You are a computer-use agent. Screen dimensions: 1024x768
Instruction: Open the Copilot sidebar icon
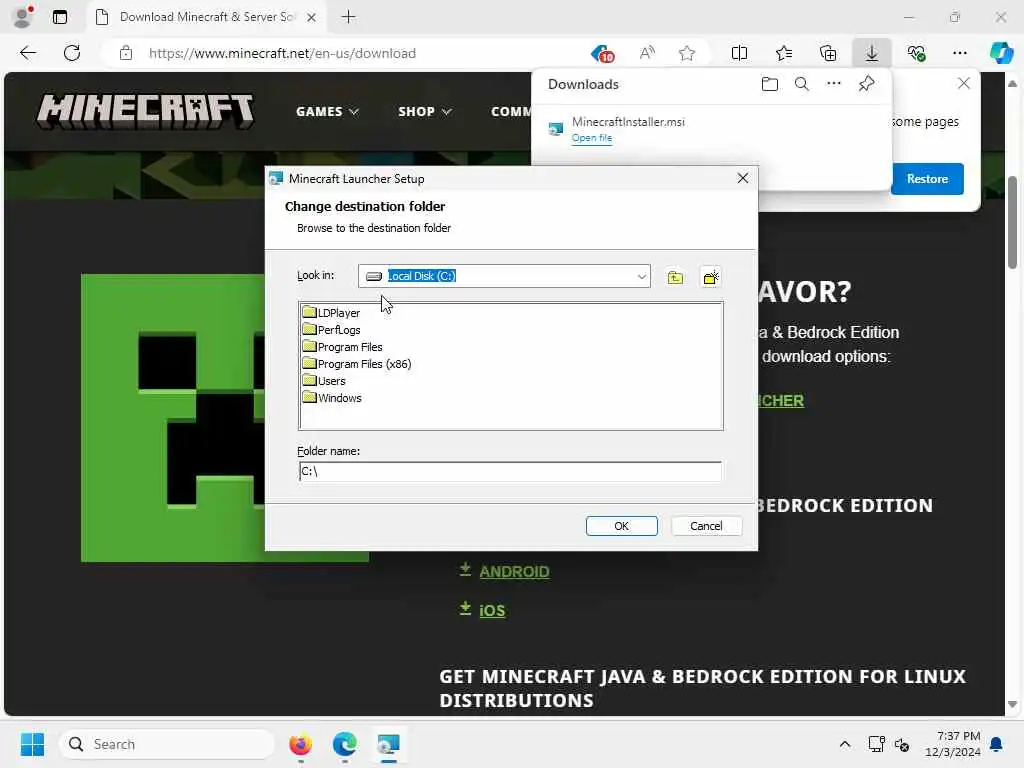1001,53
